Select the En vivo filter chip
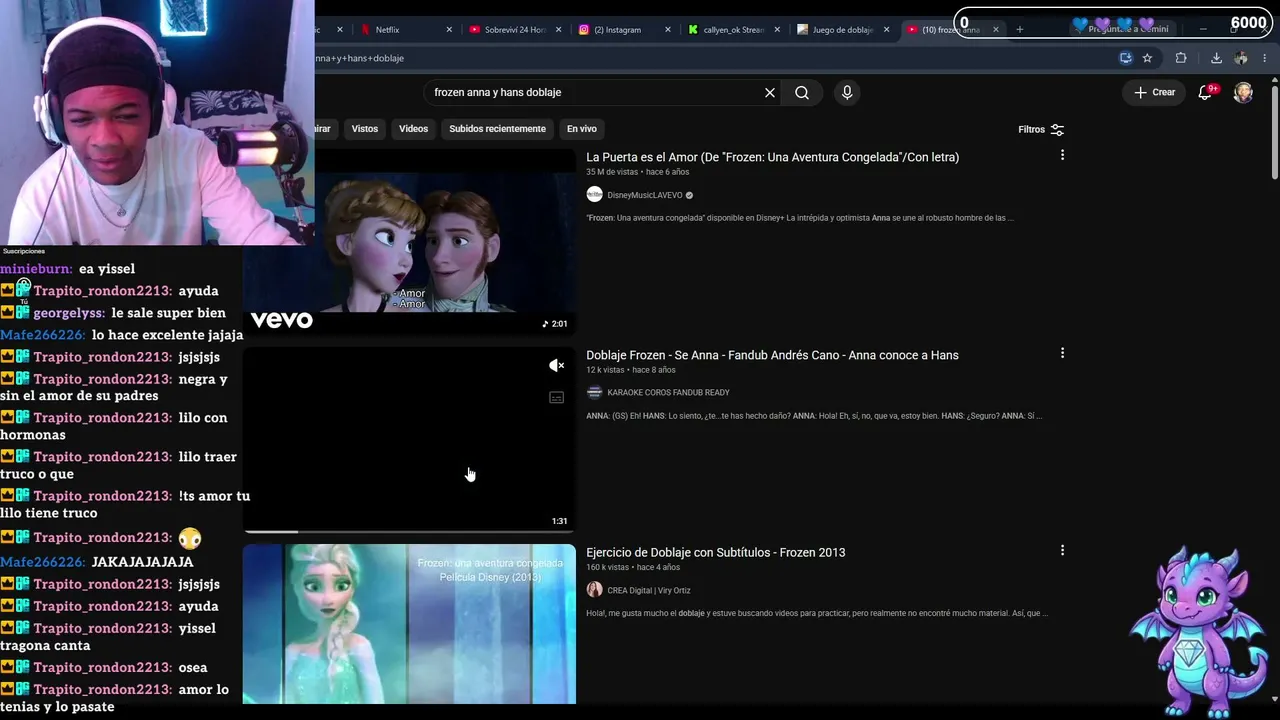This screenshot has width=1280, height=720. 582,129
